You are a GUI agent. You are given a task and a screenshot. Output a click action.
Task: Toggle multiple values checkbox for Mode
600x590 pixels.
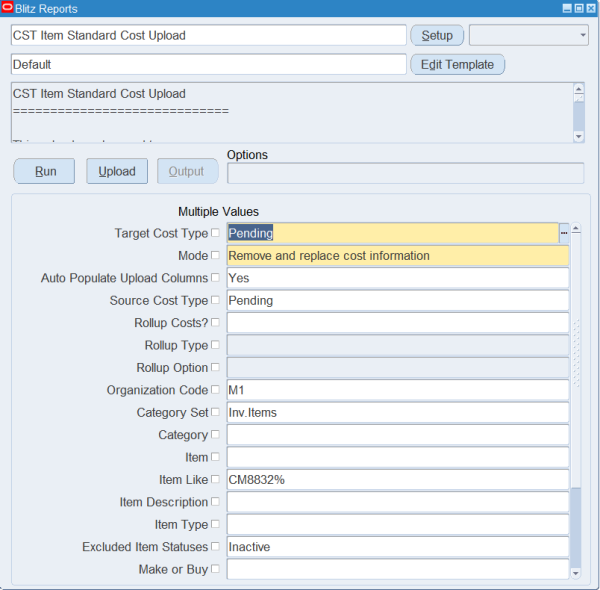pyautogui.click(x=215, y=255)
